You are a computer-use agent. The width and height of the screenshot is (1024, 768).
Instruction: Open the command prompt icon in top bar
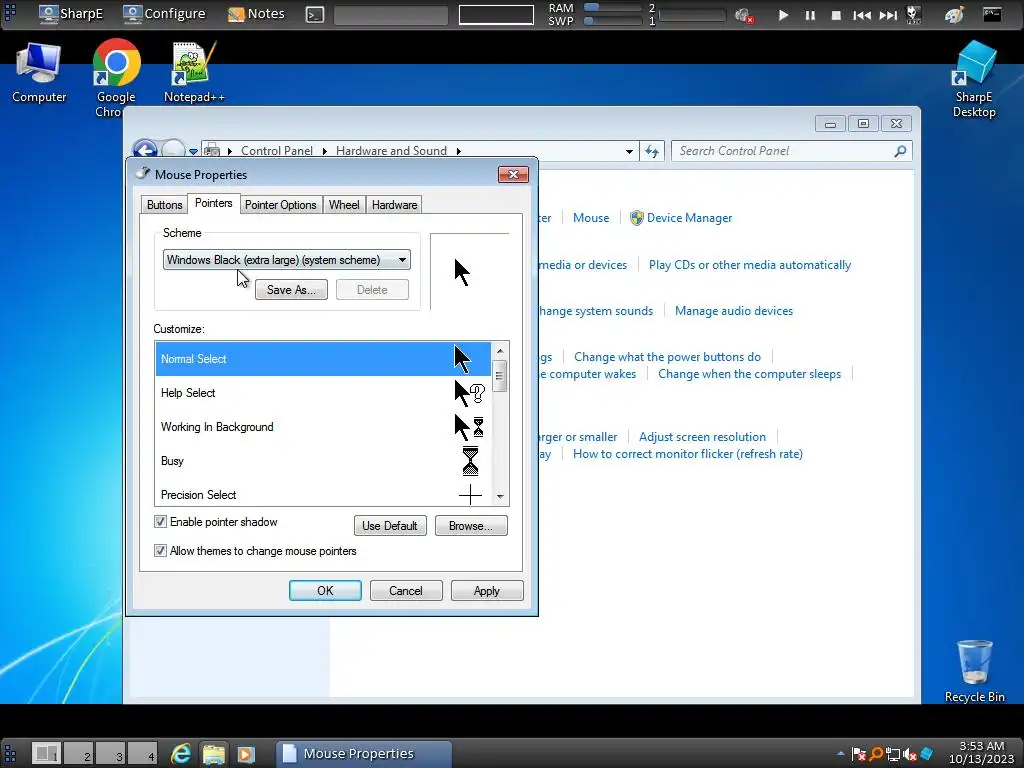(x=315, y=14)
